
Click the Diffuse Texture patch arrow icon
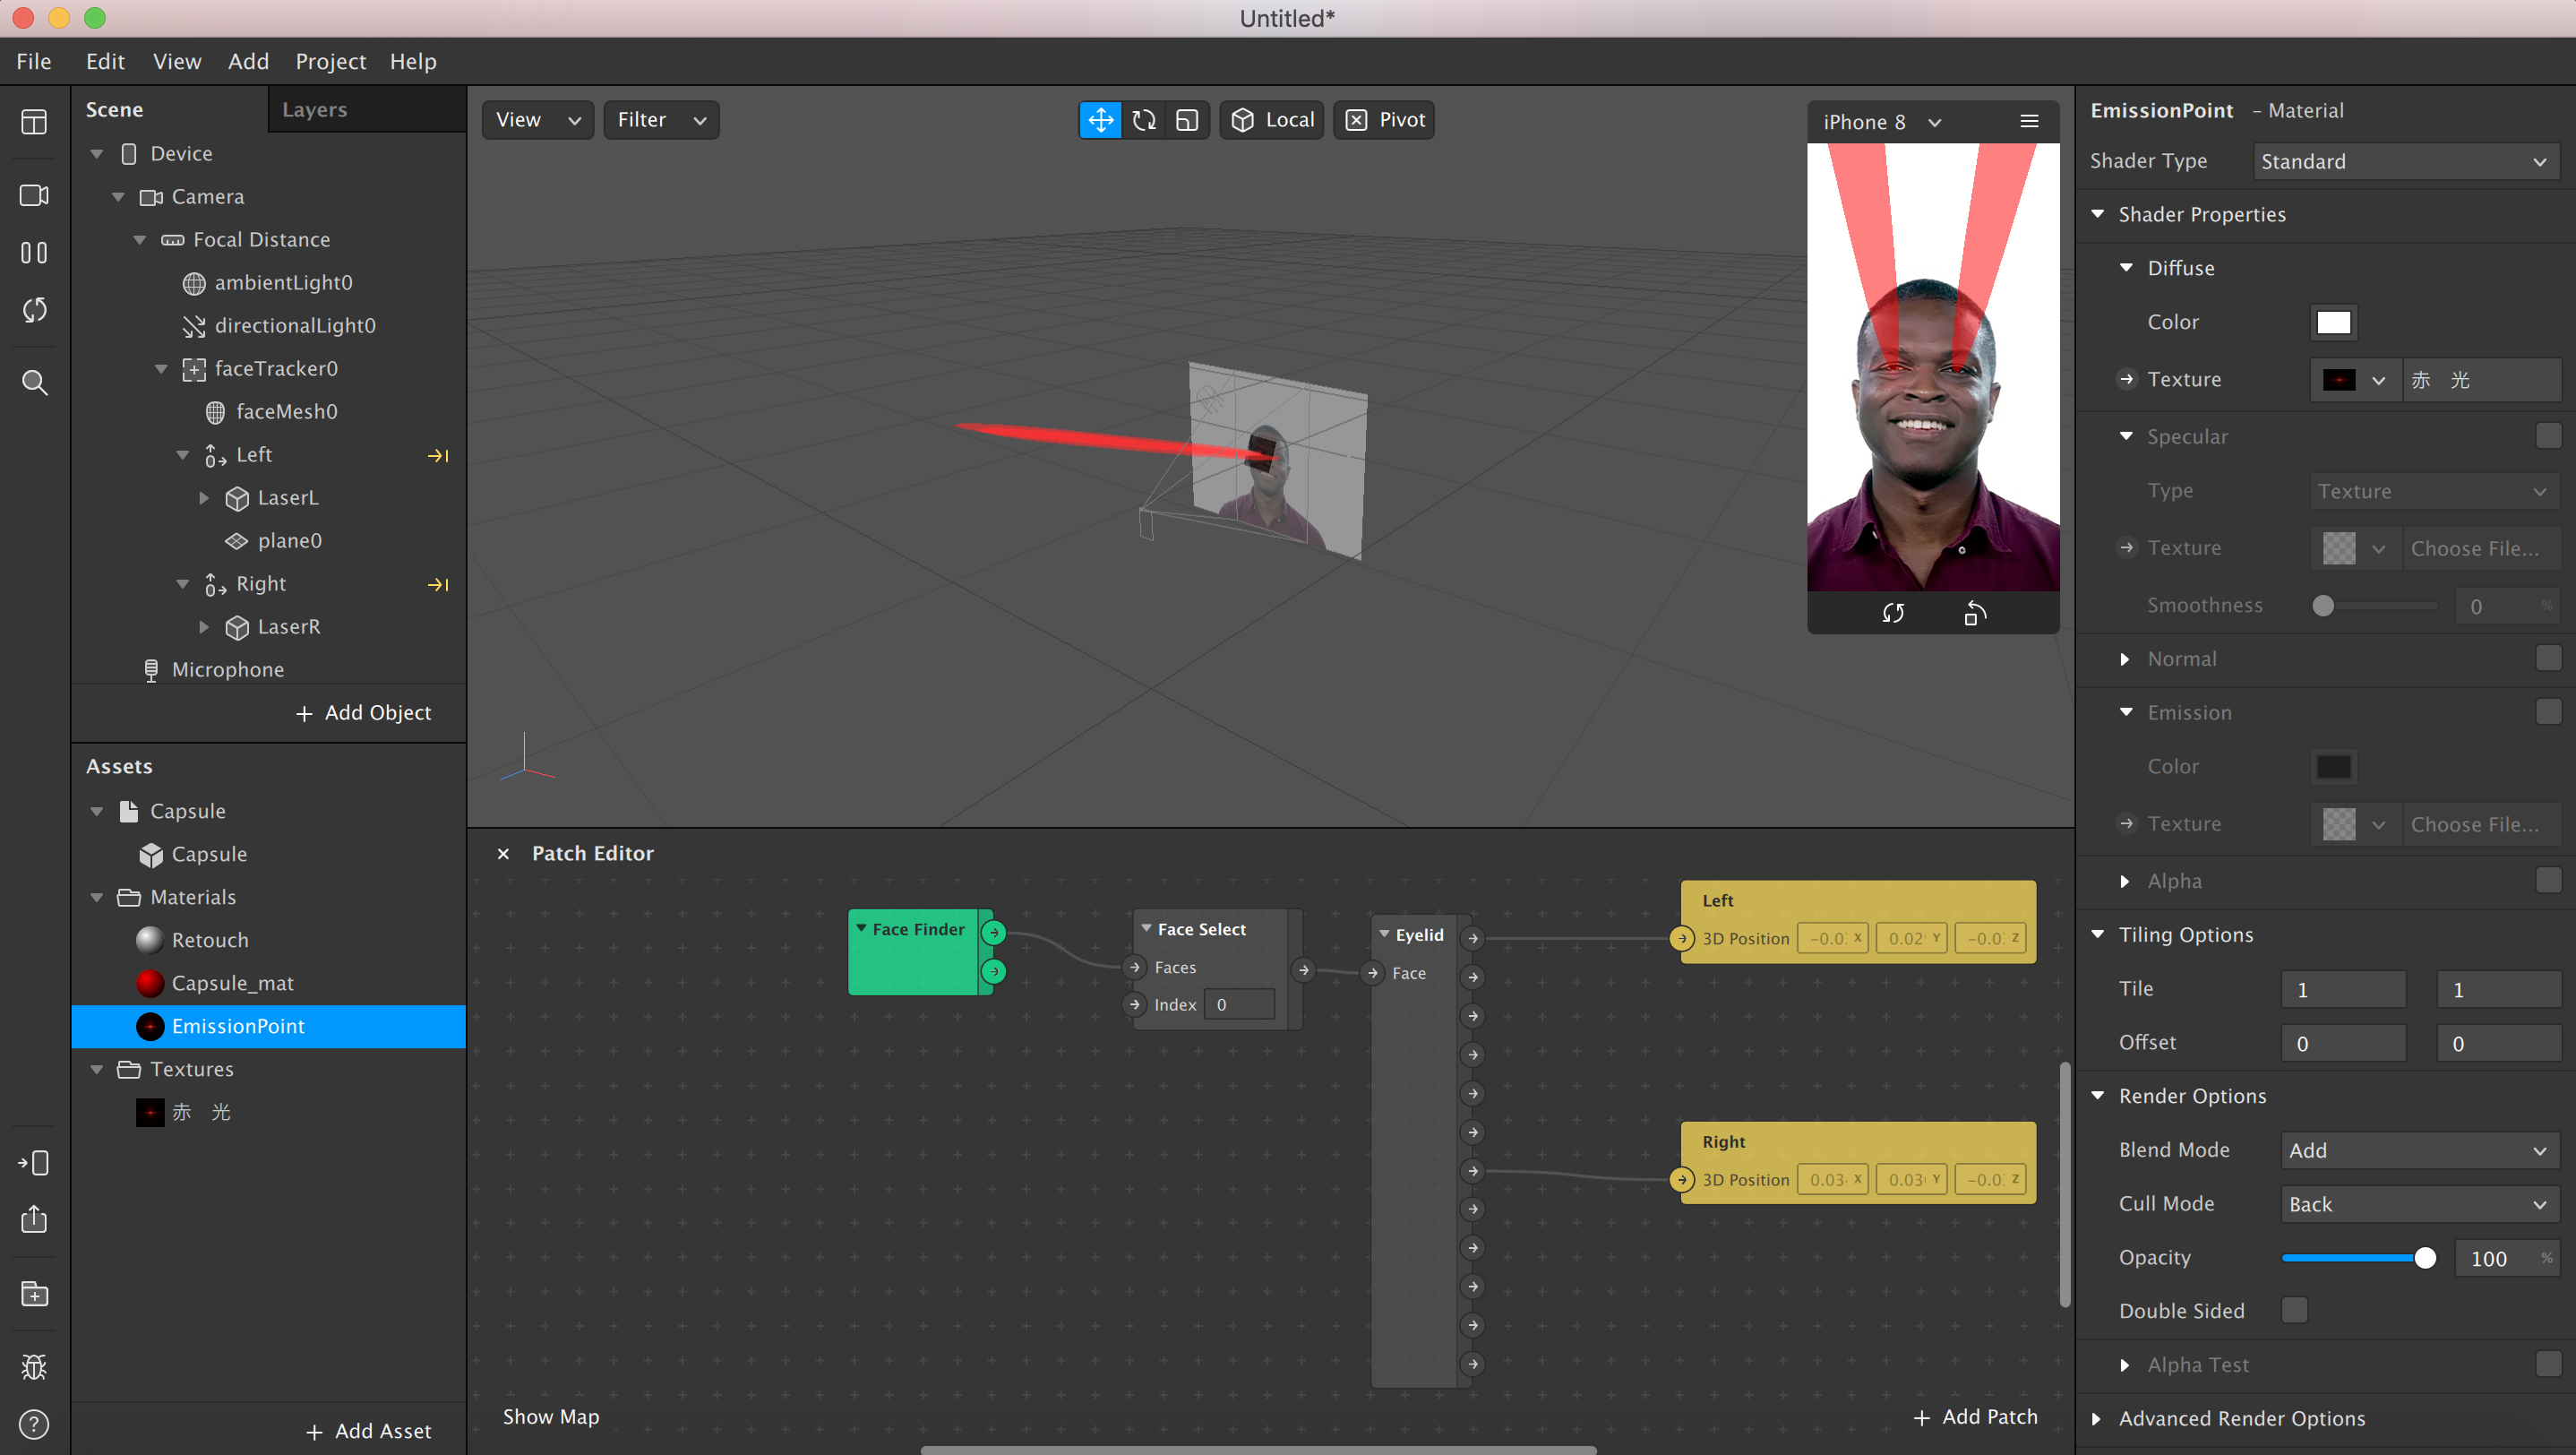[2127, 379]
